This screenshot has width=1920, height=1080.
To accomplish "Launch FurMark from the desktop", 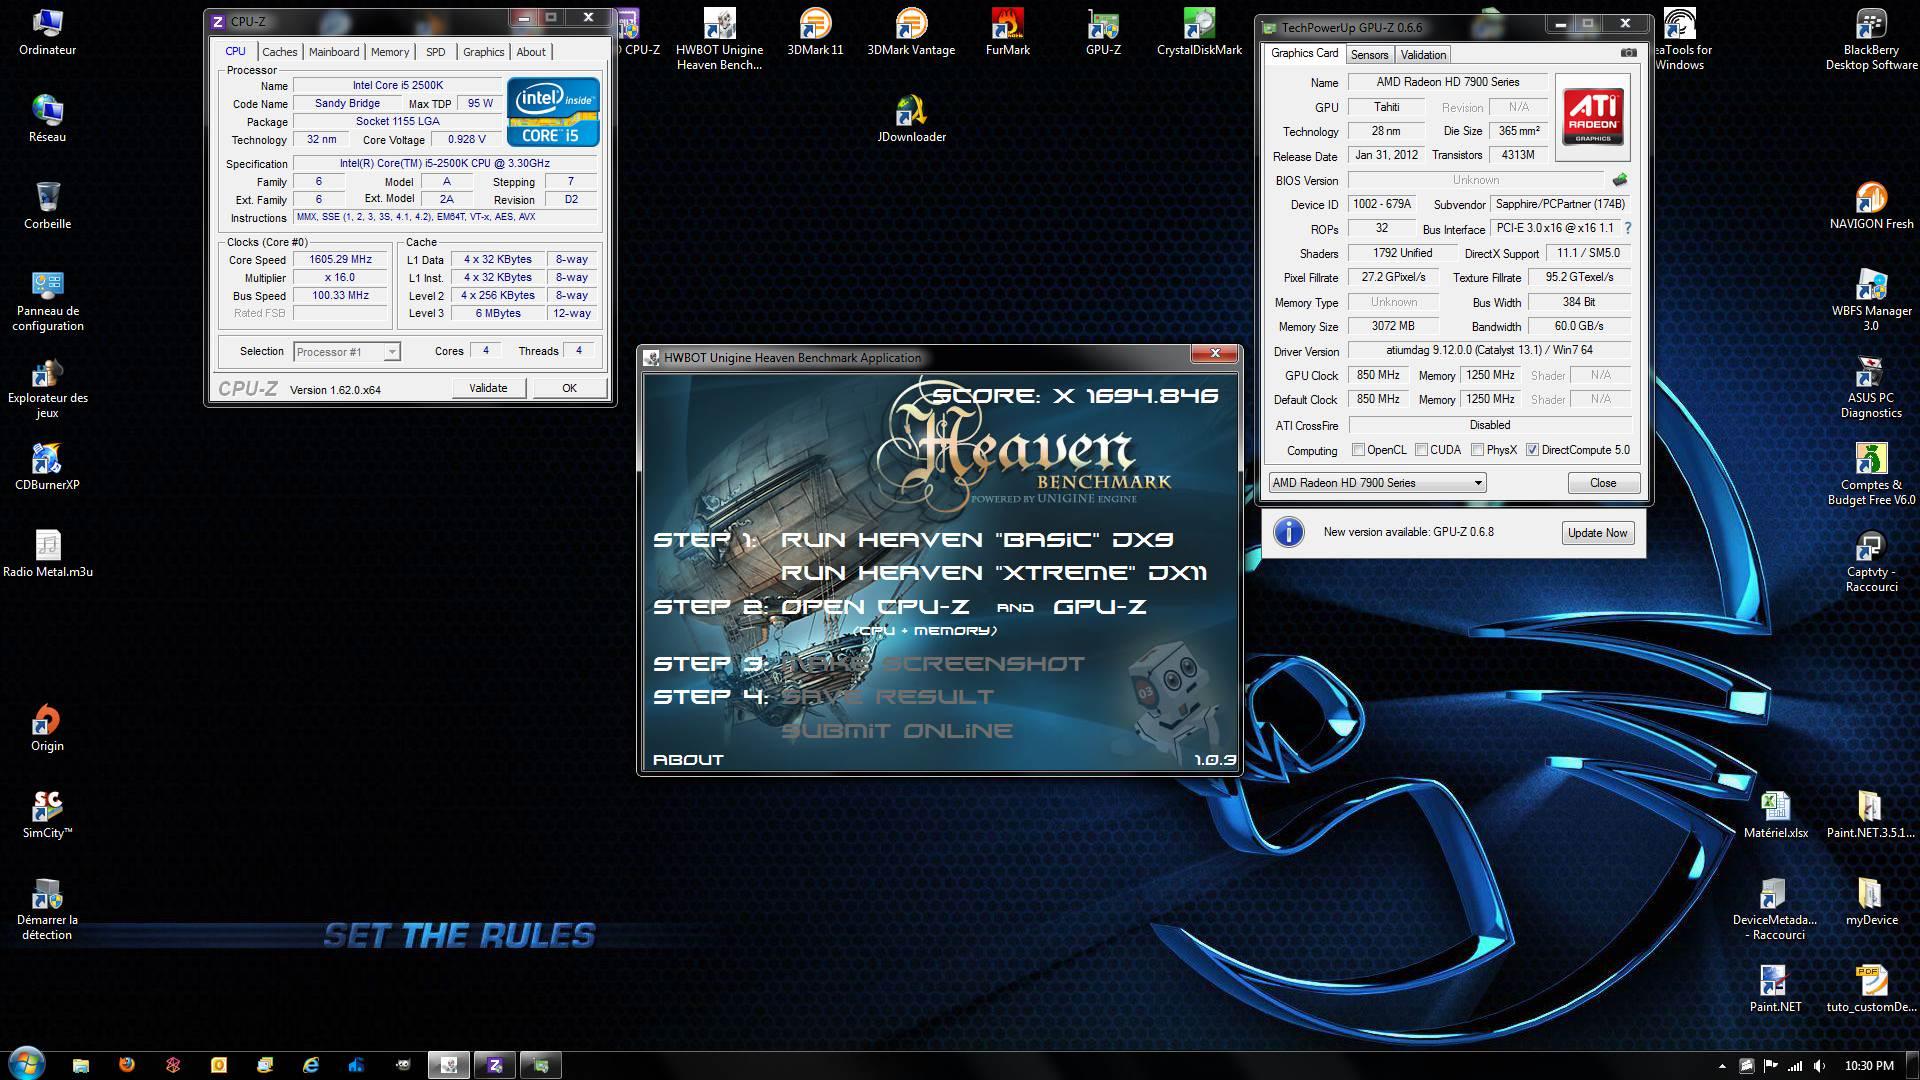I will coord(1007,32).
